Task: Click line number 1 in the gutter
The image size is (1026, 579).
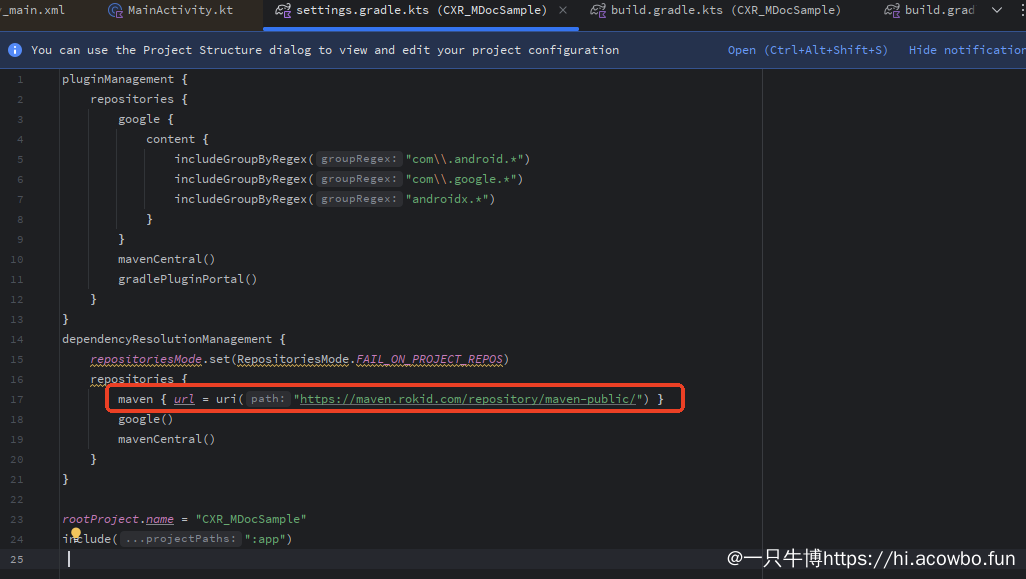Action: click(x=20, y=80)
